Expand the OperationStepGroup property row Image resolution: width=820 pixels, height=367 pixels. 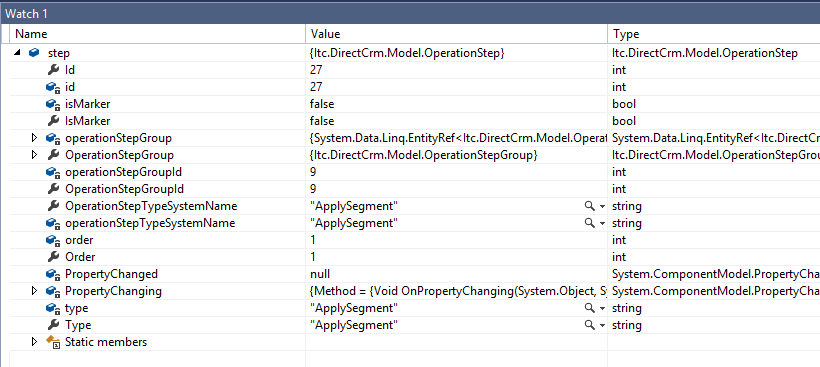[x=35, y=155]
